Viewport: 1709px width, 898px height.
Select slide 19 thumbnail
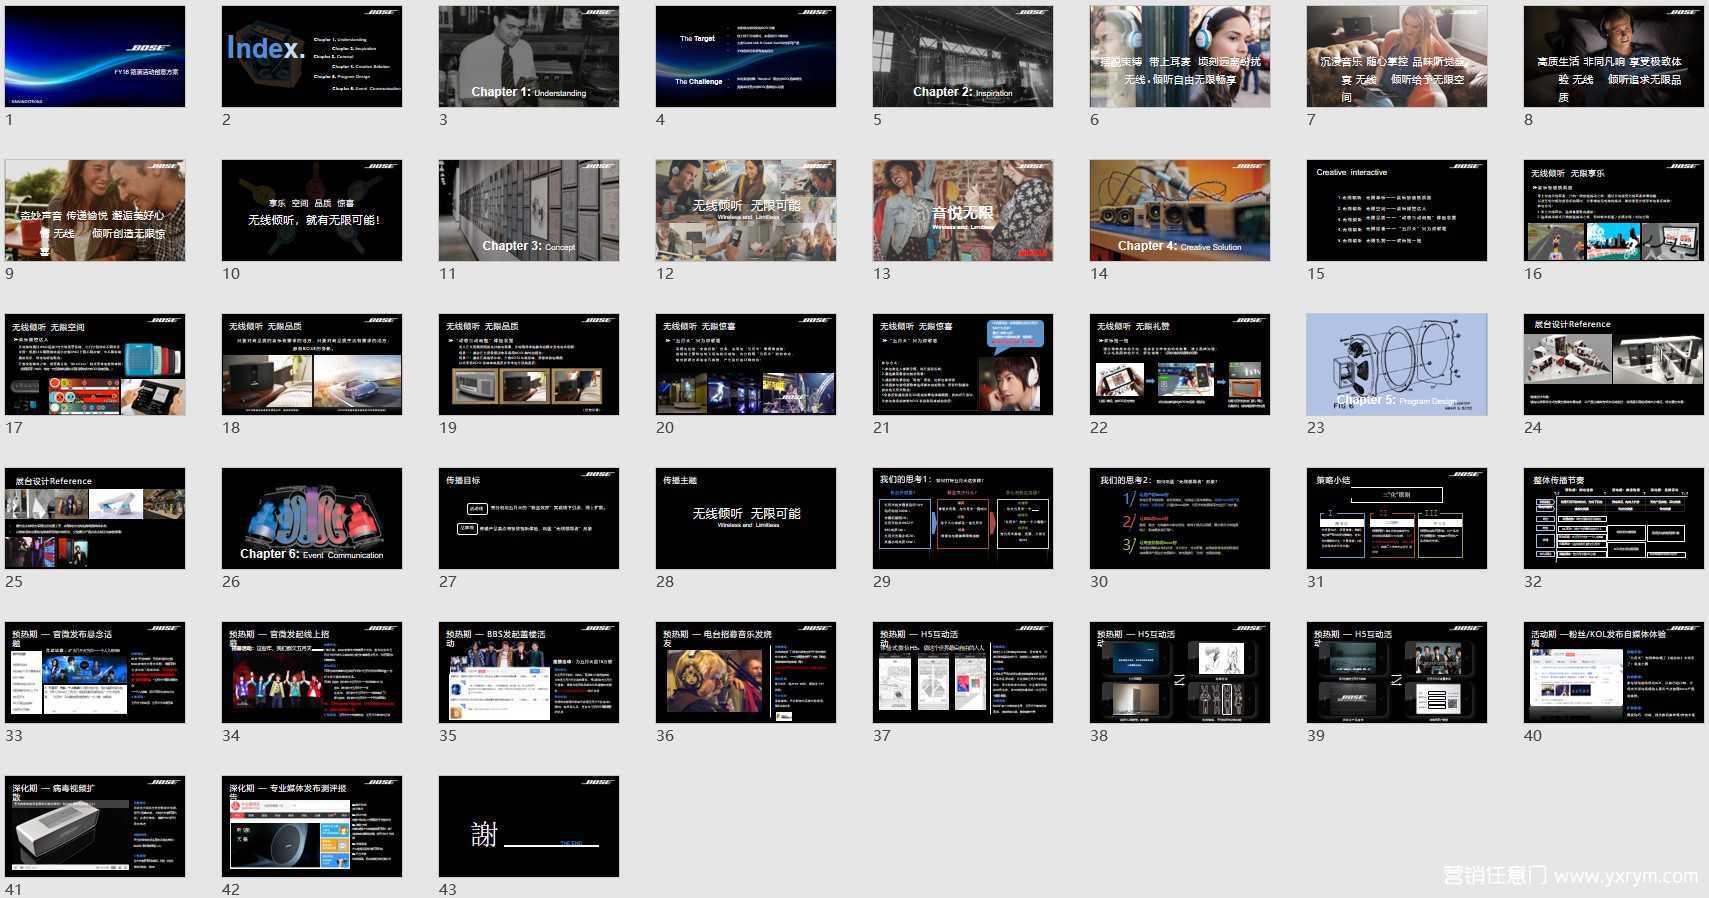coord(529,364)
